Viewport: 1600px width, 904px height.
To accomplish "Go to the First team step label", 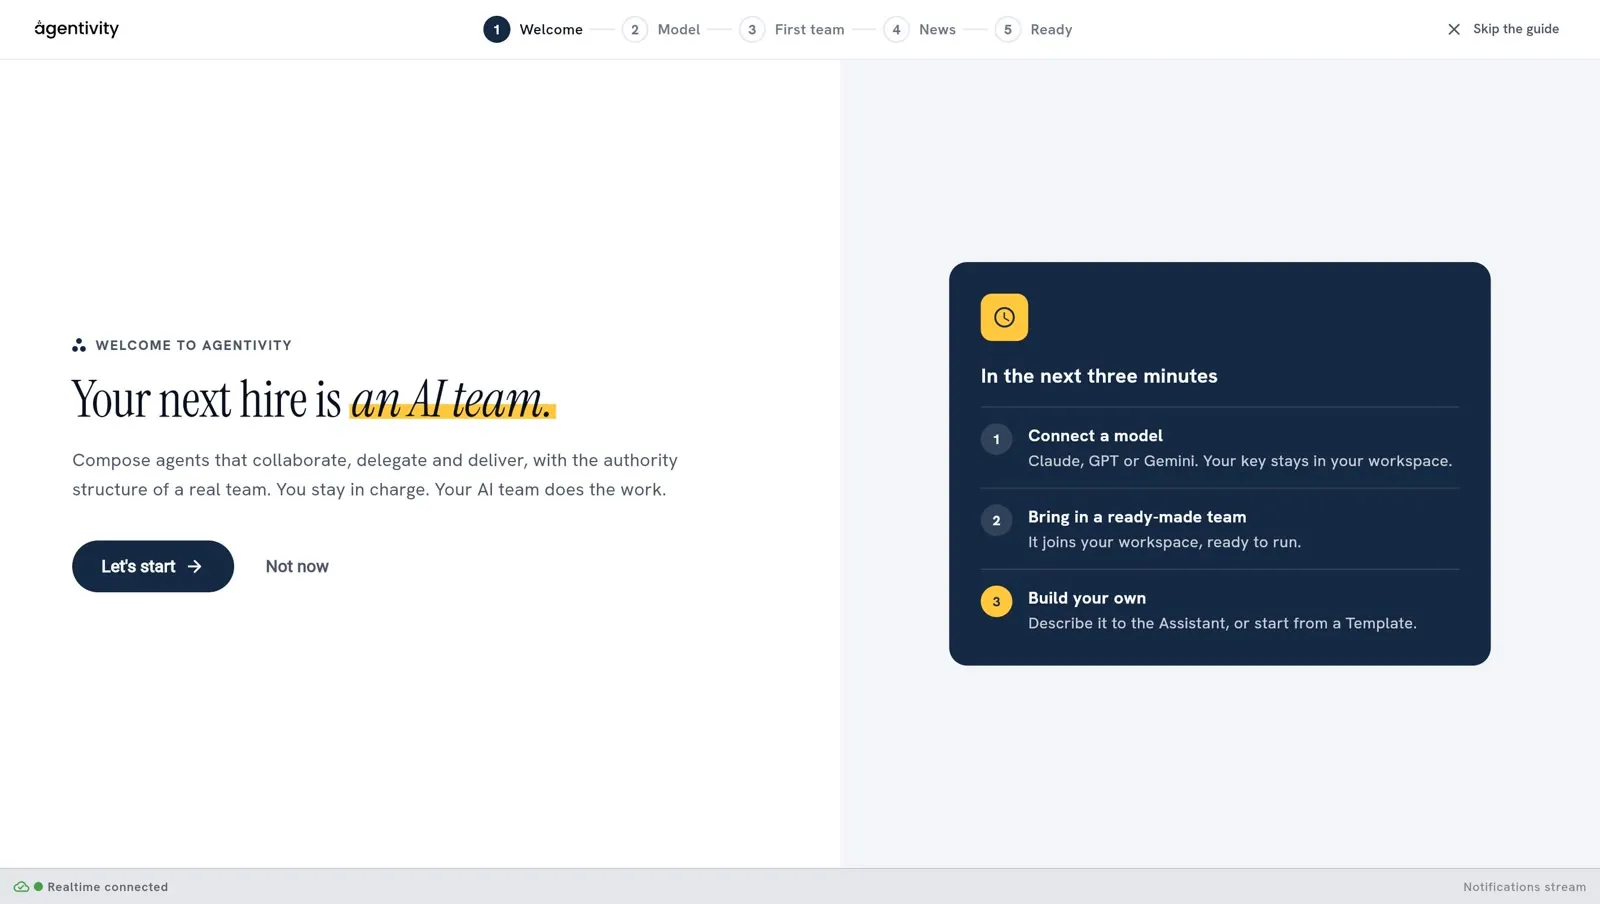I will coord(809,30).
